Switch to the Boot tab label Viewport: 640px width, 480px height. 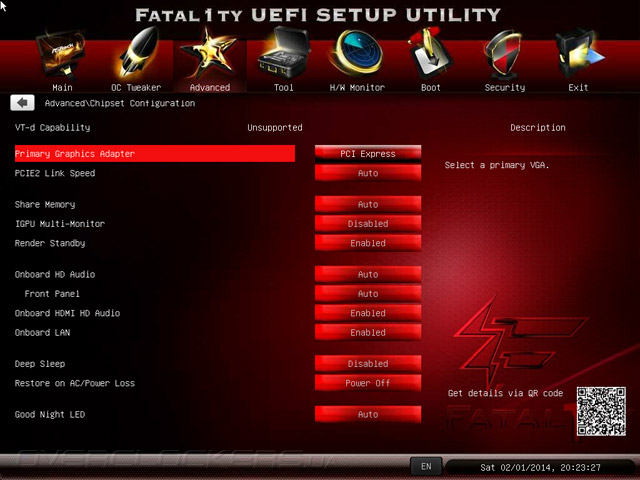[x=431, y=87]
